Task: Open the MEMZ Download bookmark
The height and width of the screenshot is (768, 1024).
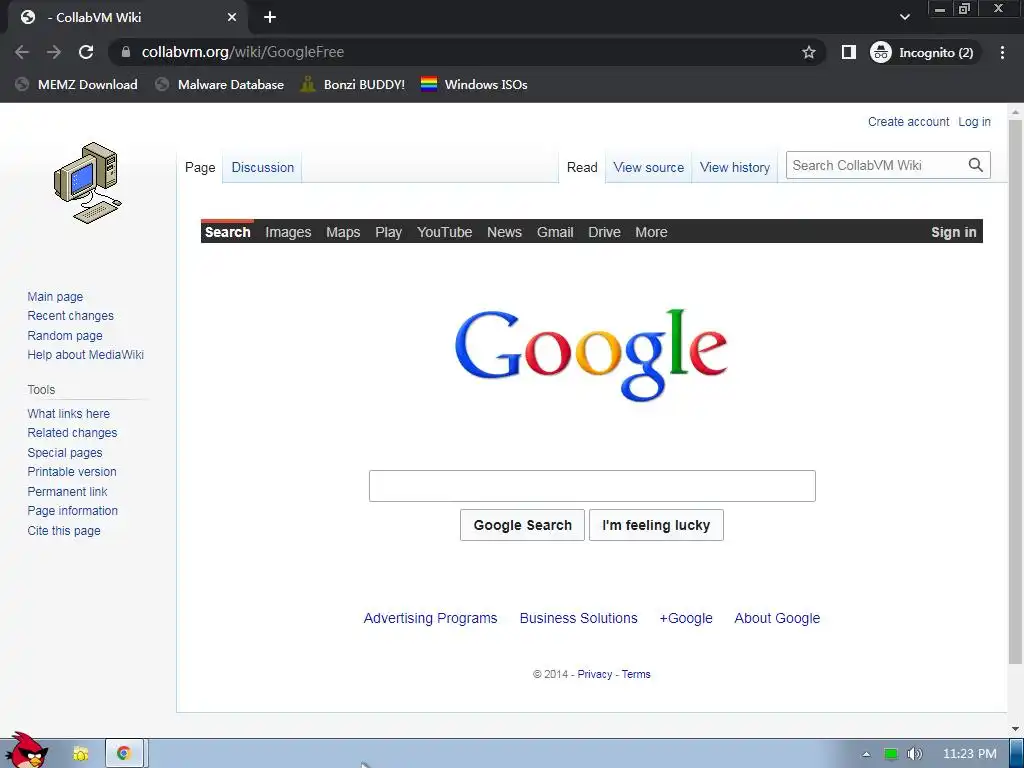Action: coord(76,84)
